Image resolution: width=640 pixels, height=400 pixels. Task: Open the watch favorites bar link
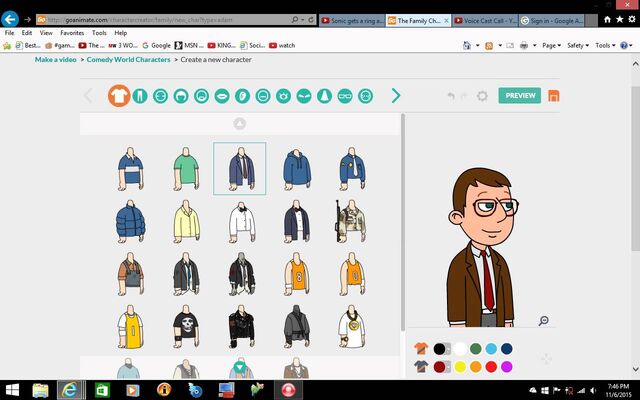coord(282,45)
